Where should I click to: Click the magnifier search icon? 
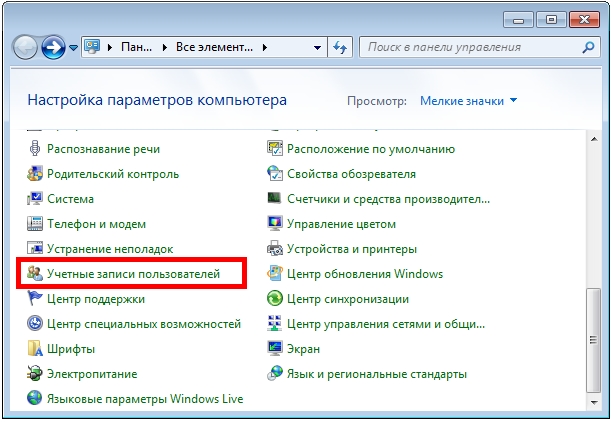[x=588, y=47]
